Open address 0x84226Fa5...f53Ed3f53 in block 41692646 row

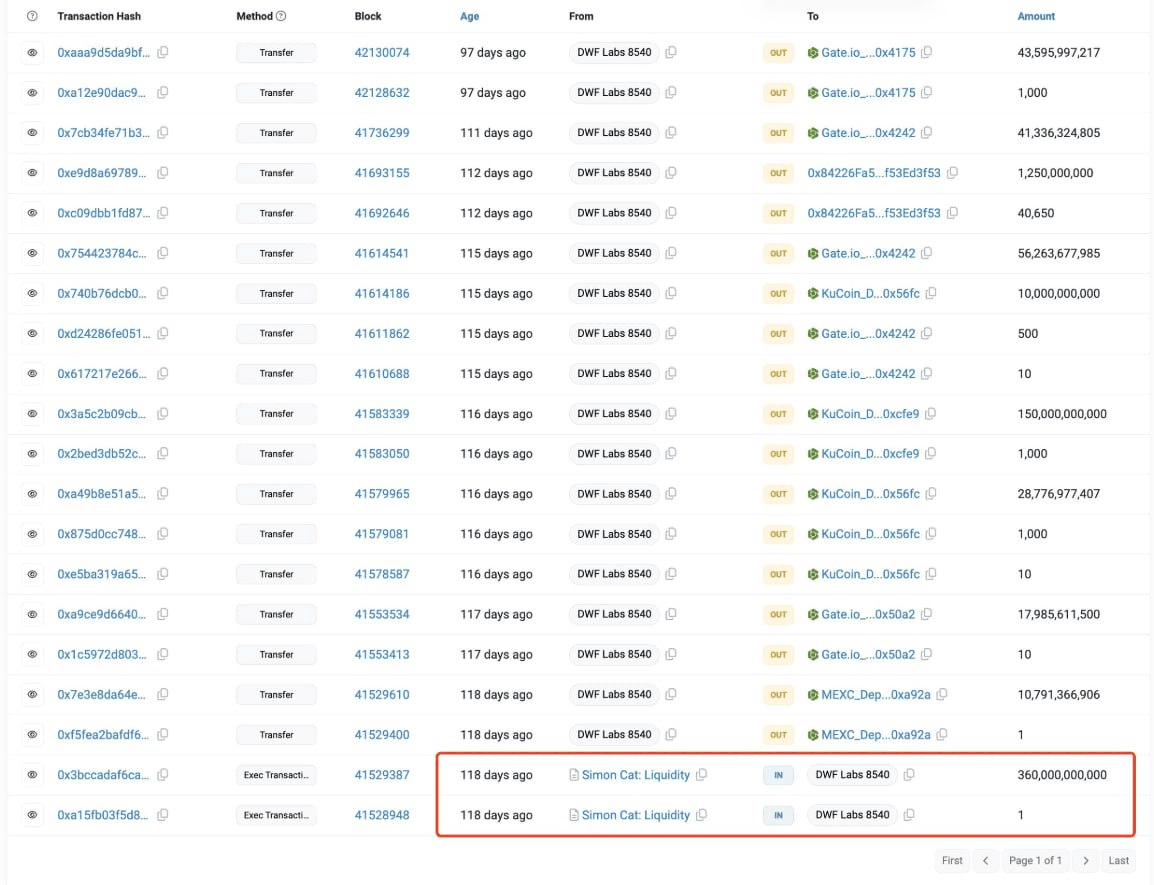click(874, 213)
